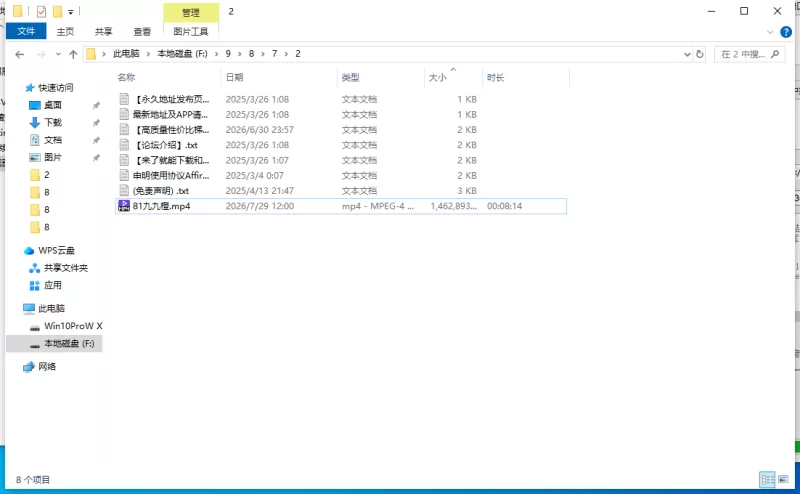Screen dimensions: 800x494
Task: Click the folder icon at the start of the address bar
Action: [91, 54]
